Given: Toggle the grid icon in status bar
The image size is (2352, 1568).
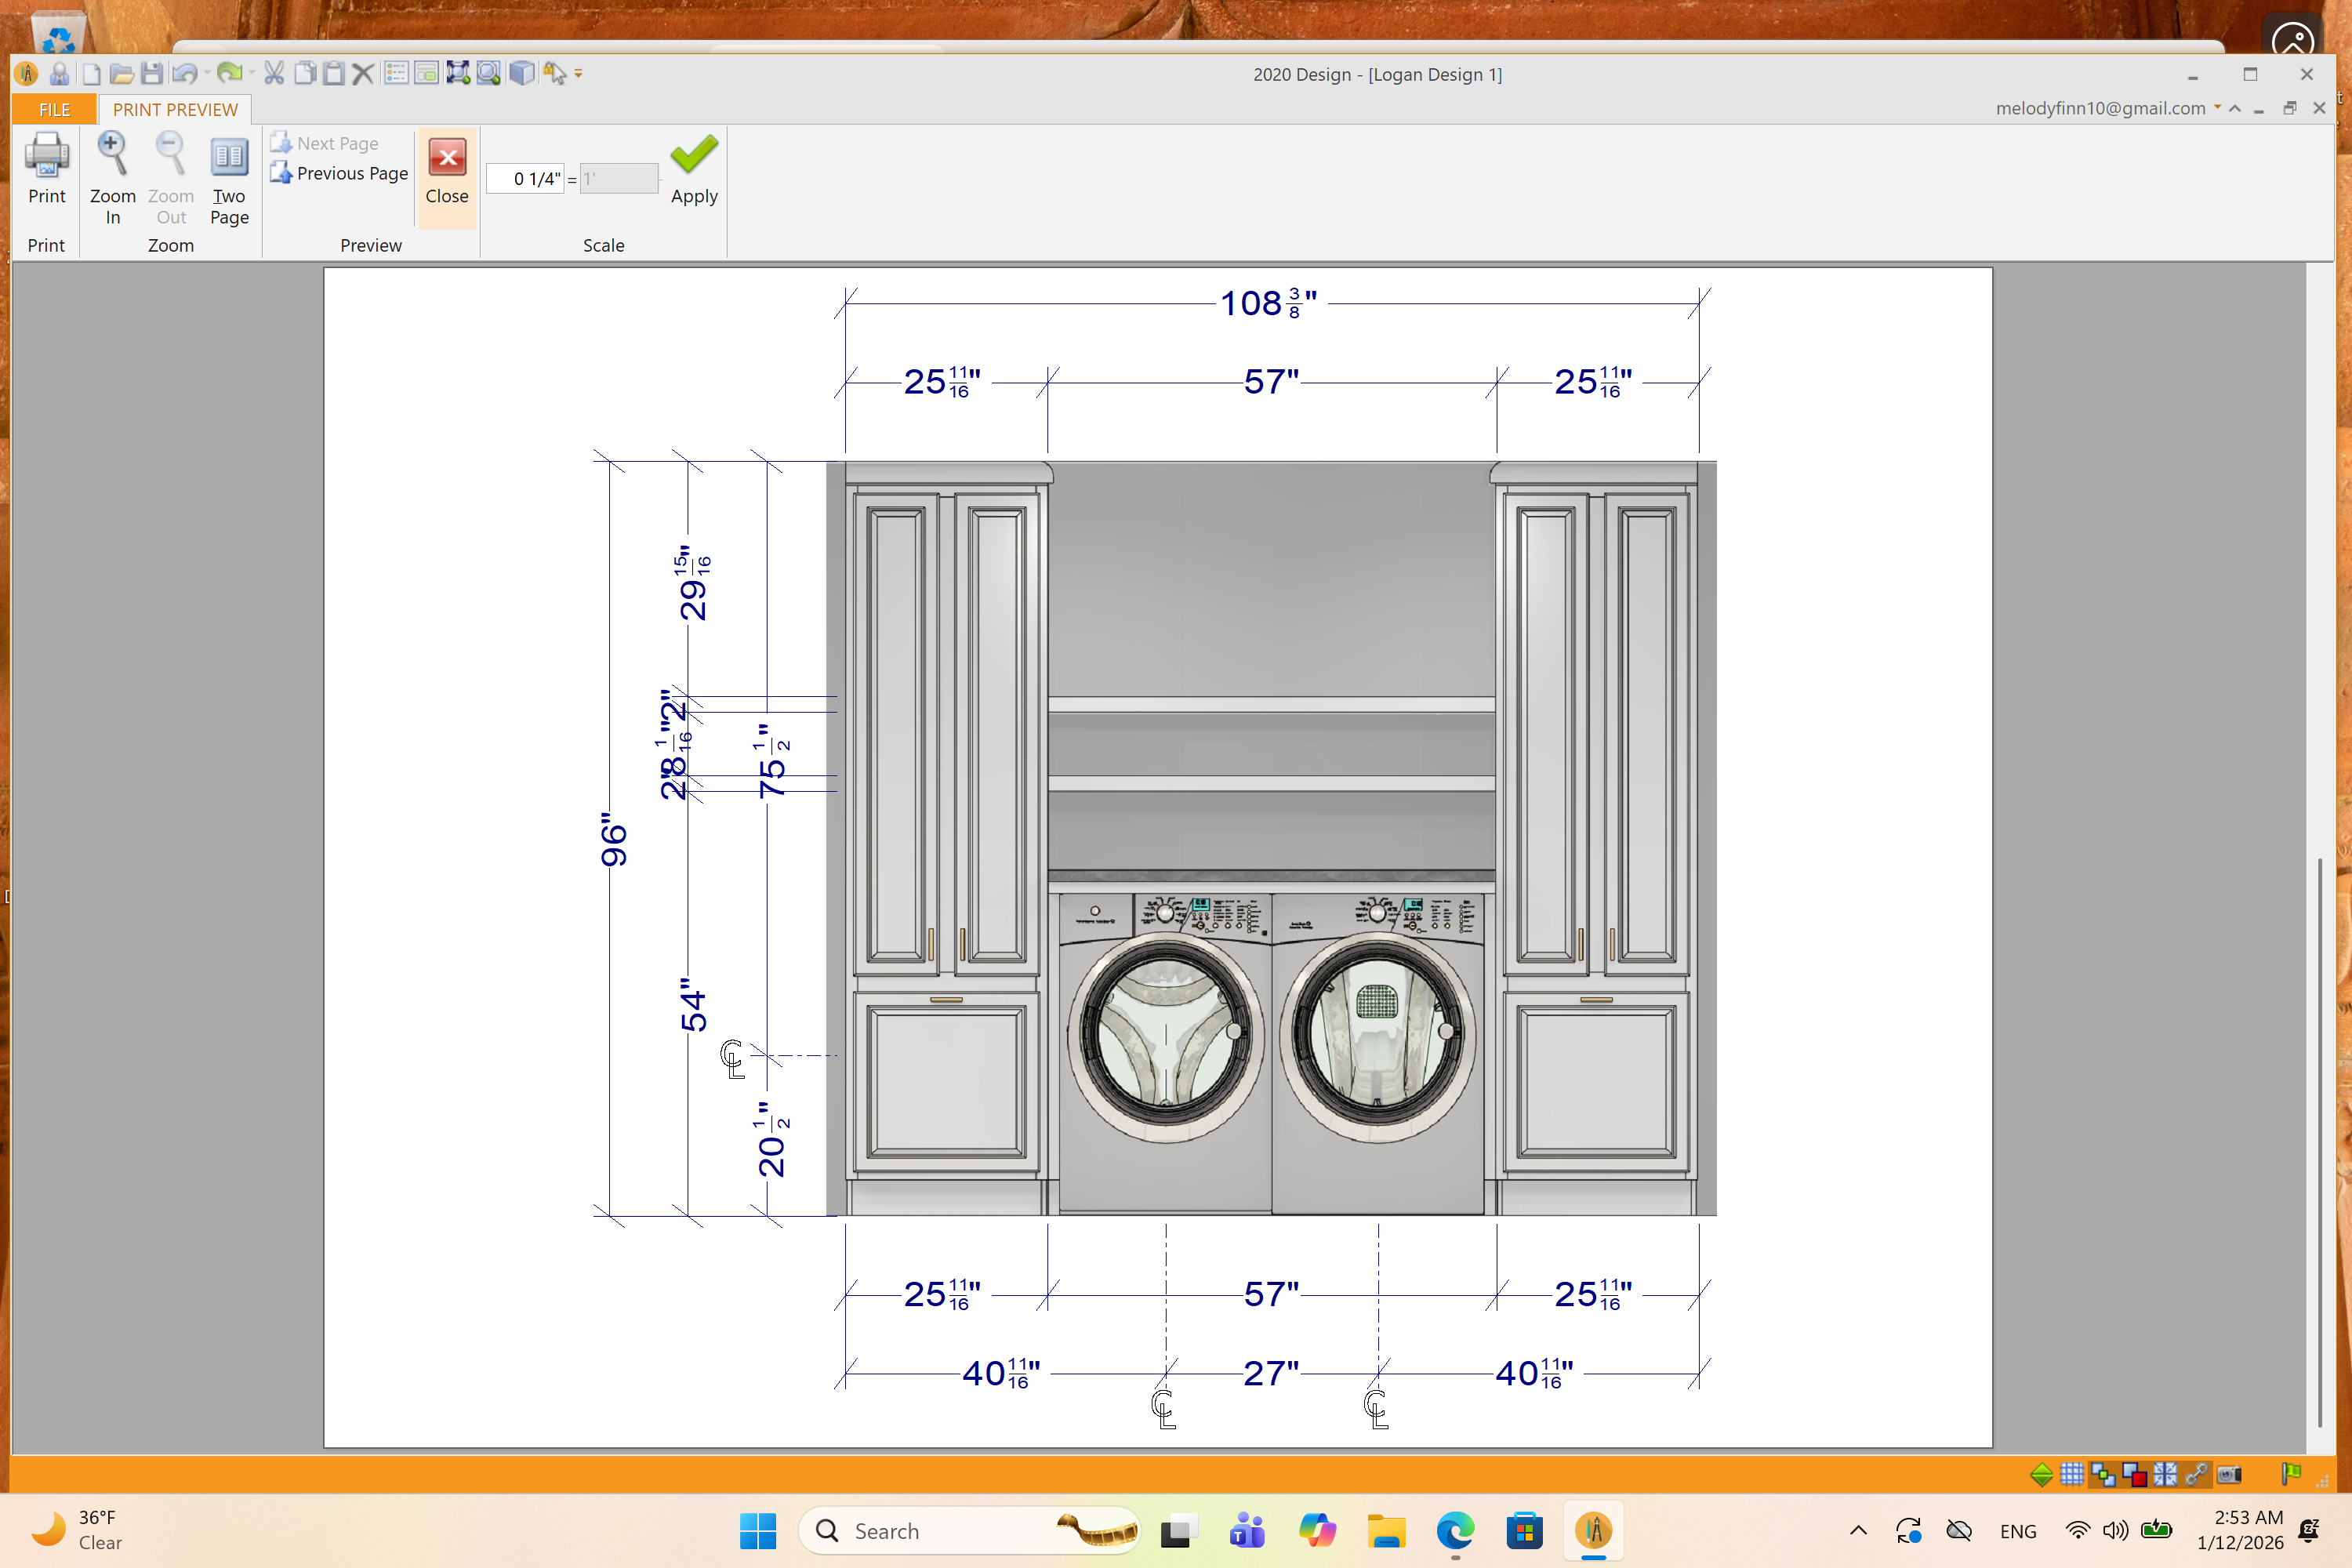Looking at the screenshot, I should click(2072, 1474).
